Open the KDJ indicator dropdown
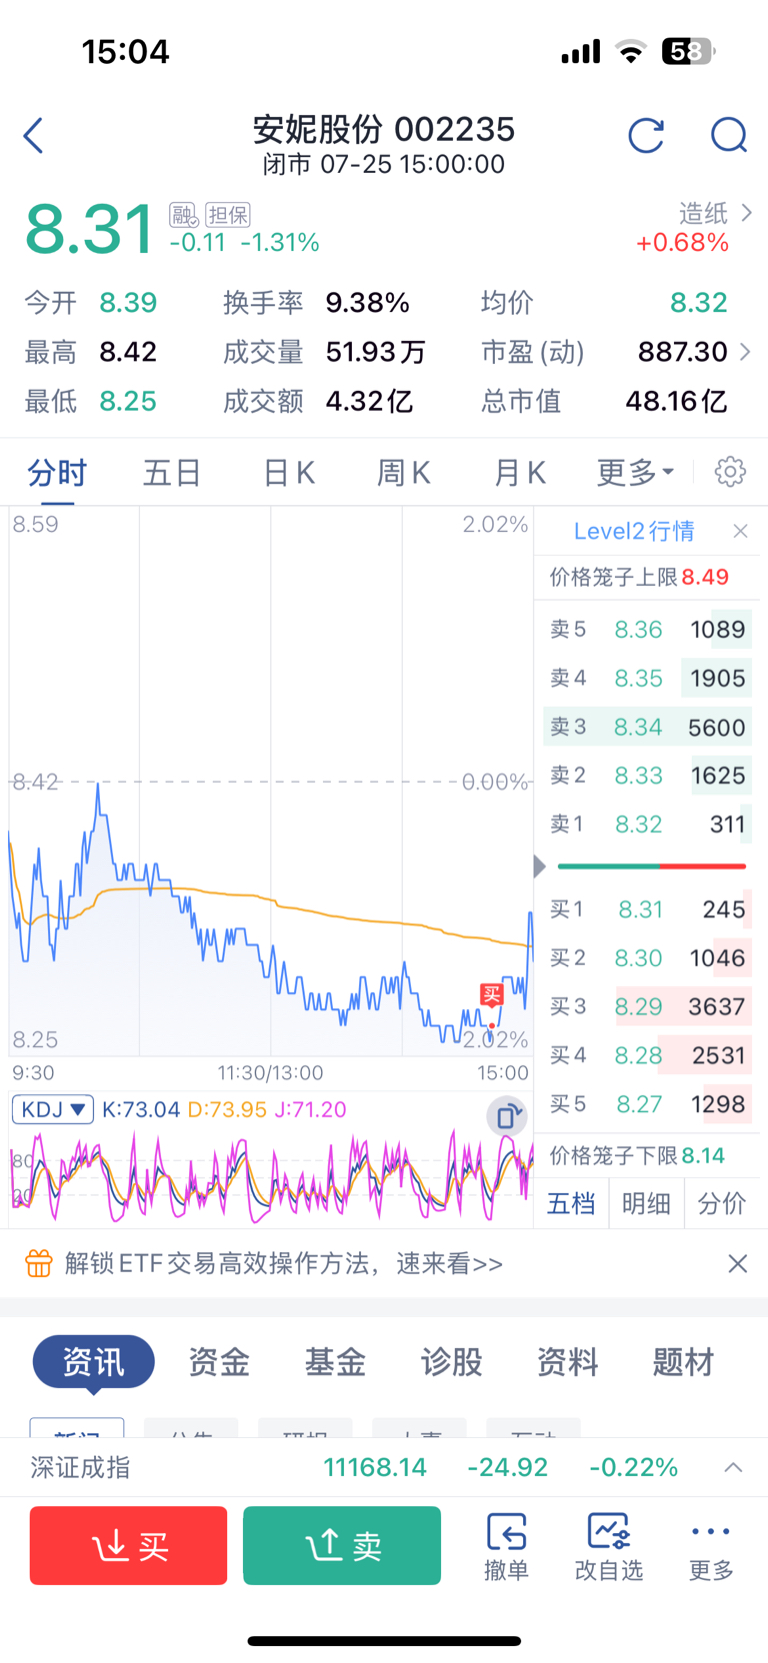768x1663 pixels. point(53,1110)
